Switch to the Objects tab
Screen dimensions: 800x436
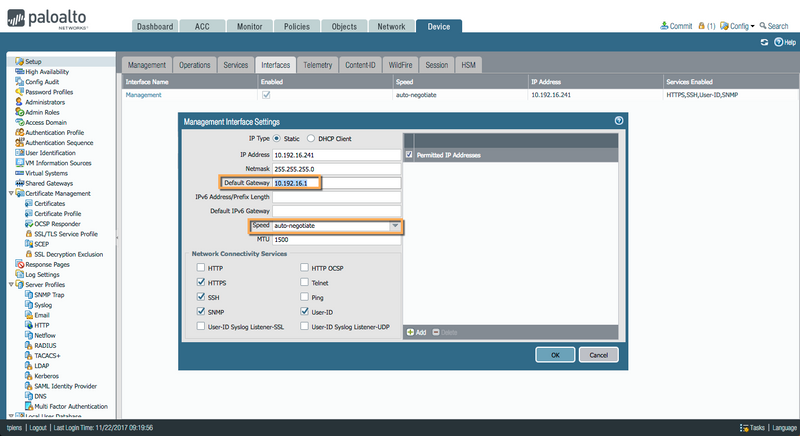(x=344, y=27)
